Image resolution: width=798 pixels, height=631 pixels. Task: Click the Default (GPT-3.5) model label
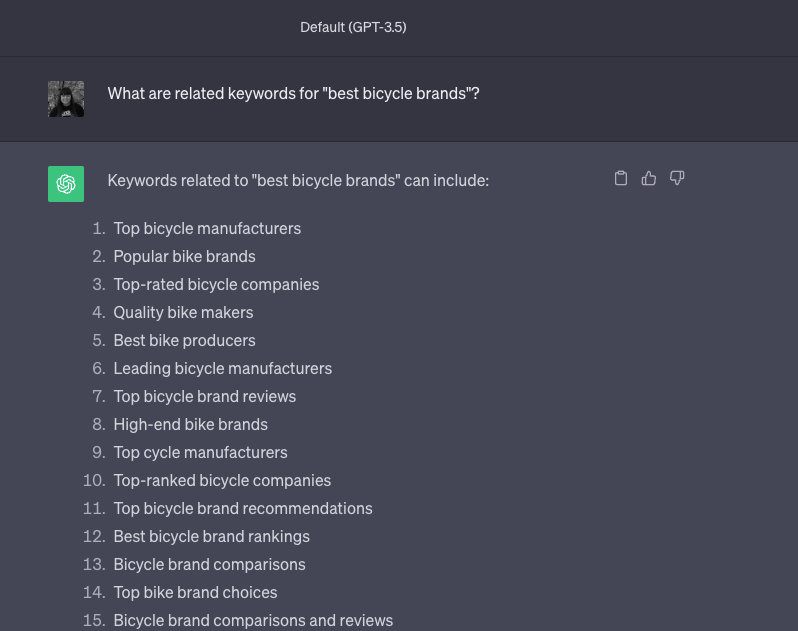[353, 27]
